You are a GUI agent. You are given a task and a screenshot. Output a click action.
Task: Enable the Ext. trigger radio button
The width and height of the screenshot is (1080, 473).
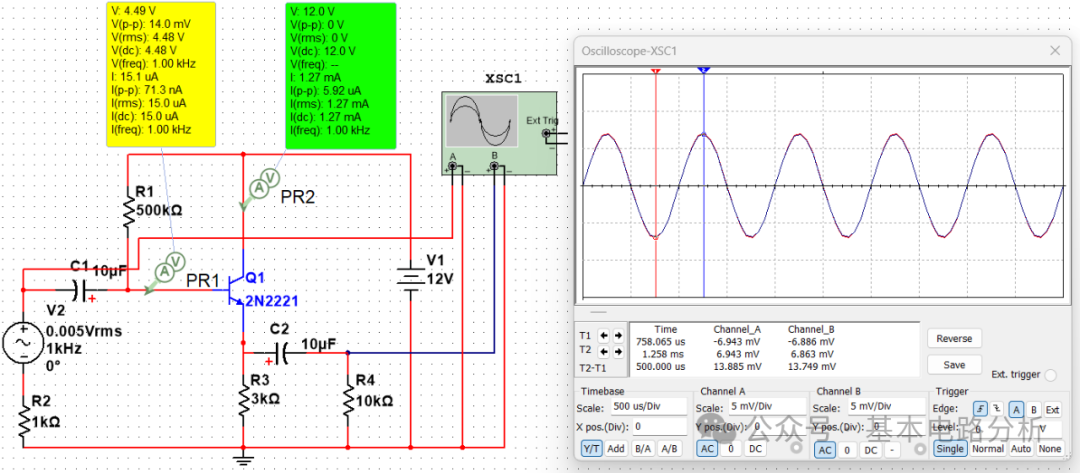coord(1050,375)
